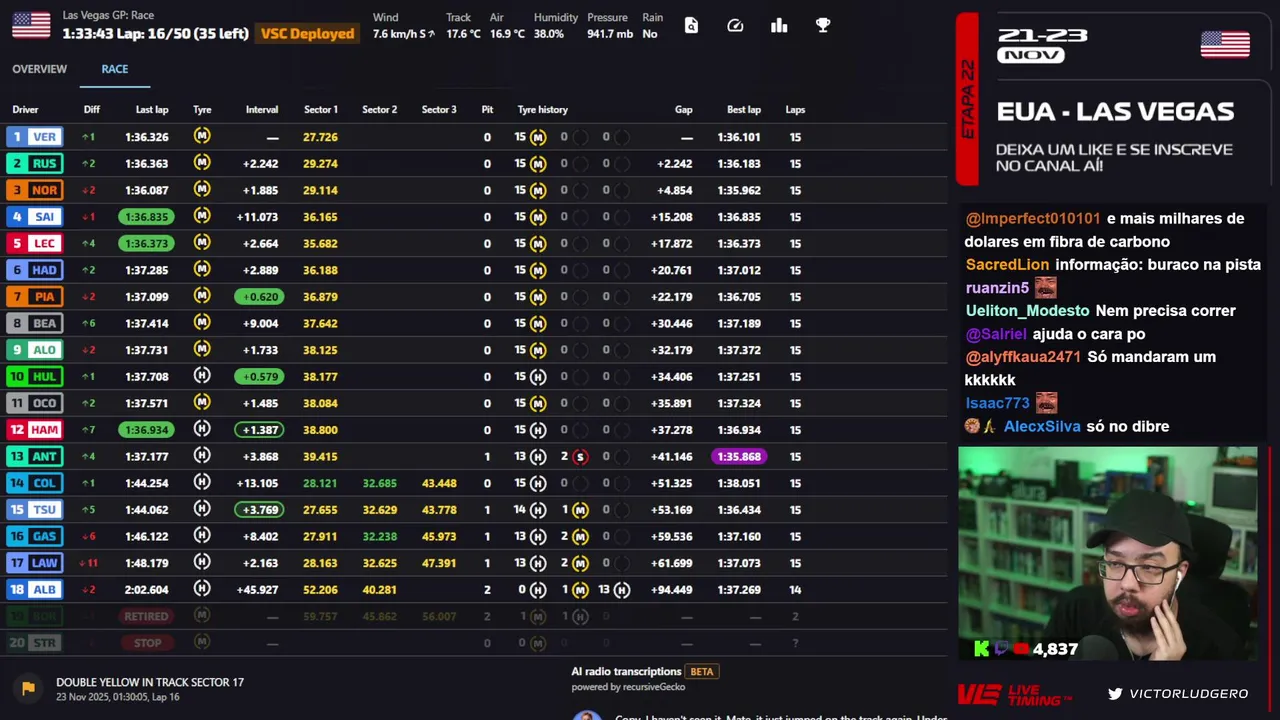The image size is (1280, 720).
Task: Switch to the OVERVIEW tab
Action: pyautogui.click(x=40, y=69)
